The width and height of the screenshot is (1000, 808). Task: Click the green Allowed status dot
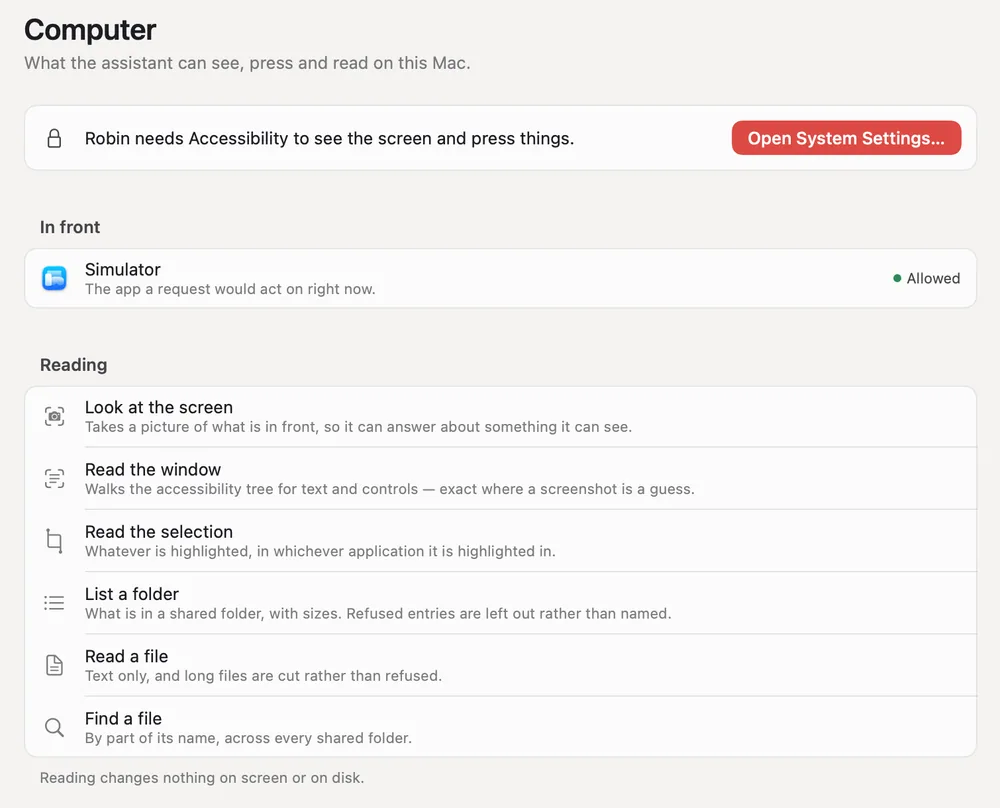pos(897,278)
